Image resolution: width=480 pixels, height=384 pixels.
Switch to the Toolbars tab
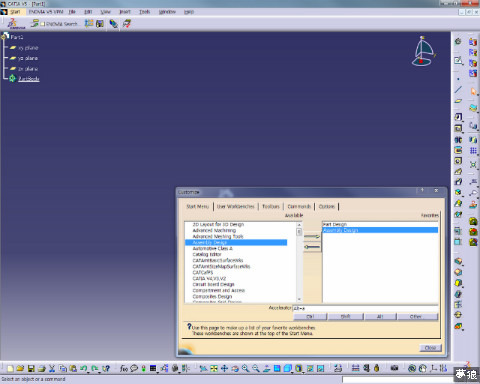click(271, 206)
